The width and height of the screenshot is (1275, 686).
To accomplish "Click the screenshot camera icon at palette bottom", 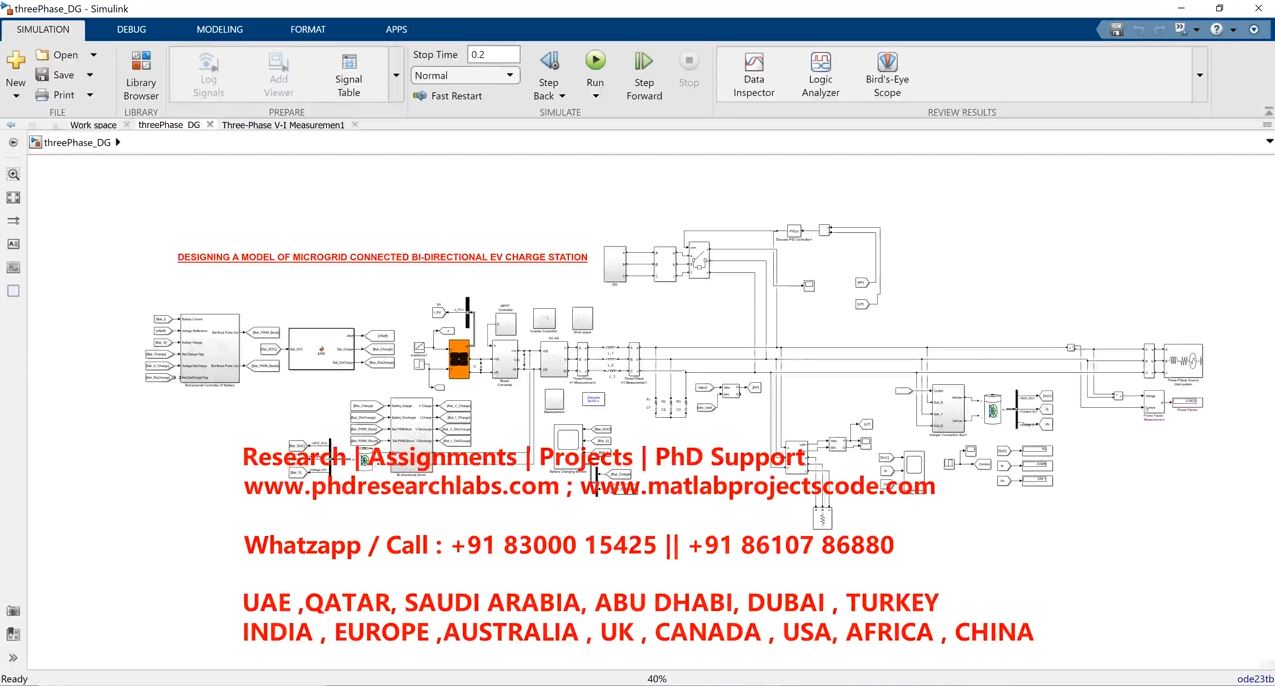I will click(x=13, y=611).
